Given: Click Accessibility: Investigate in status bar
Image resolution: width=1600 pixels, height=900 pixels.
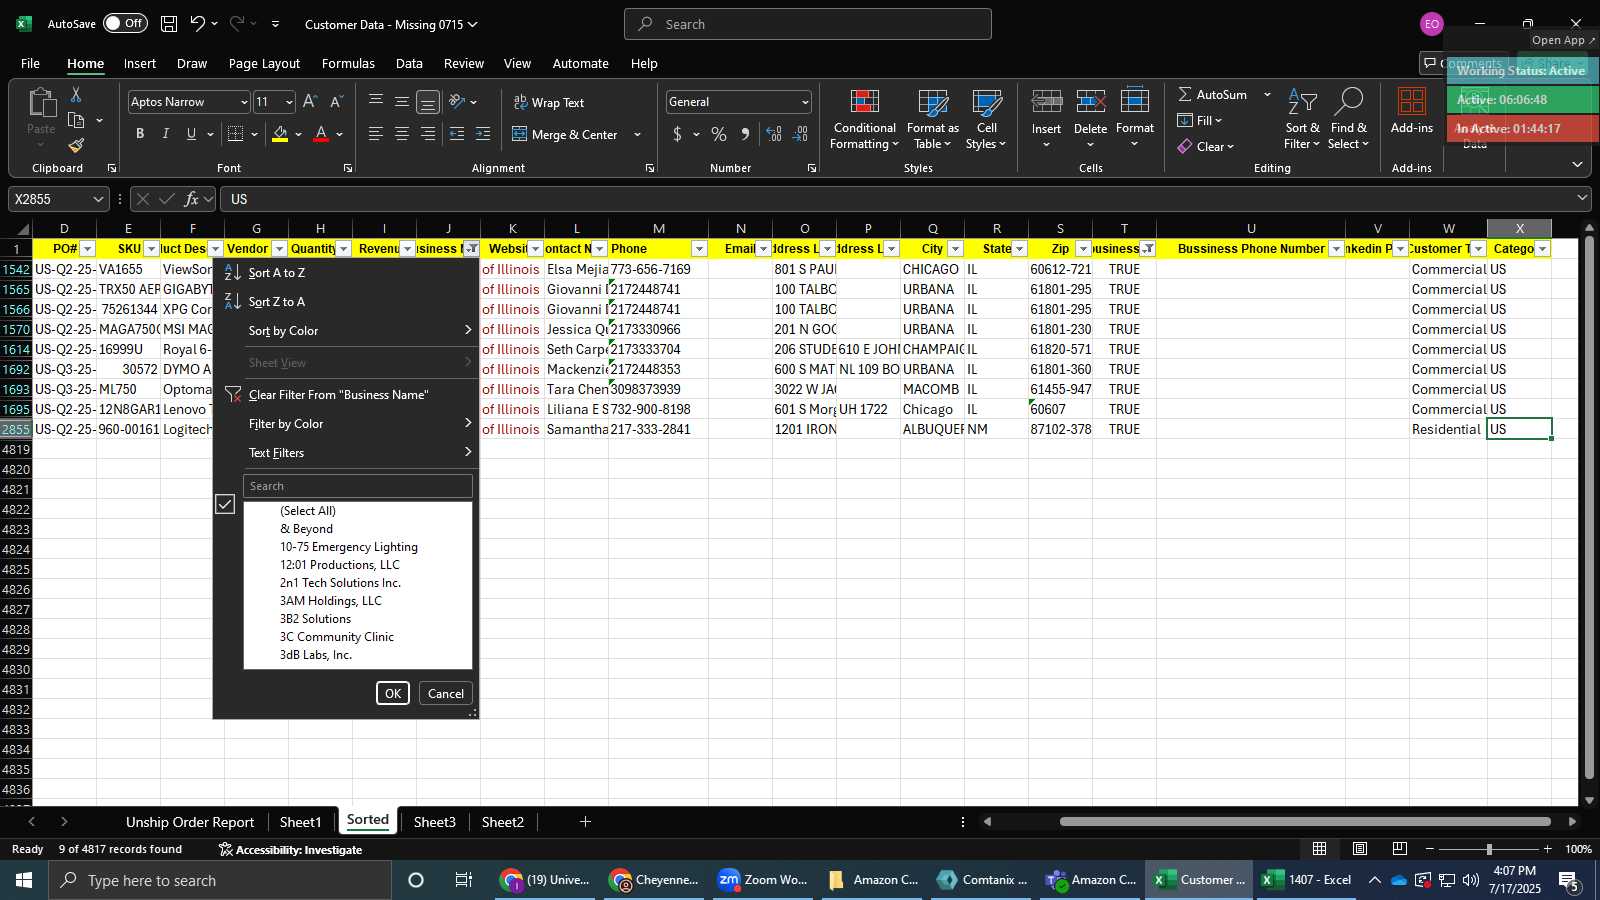Looking at the screenshot, I should click(x=291, y=849).
